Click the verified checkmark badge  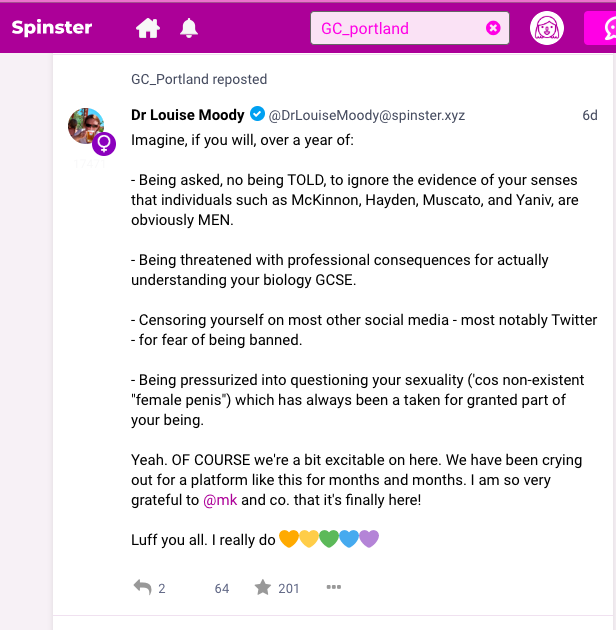point(257,114)
